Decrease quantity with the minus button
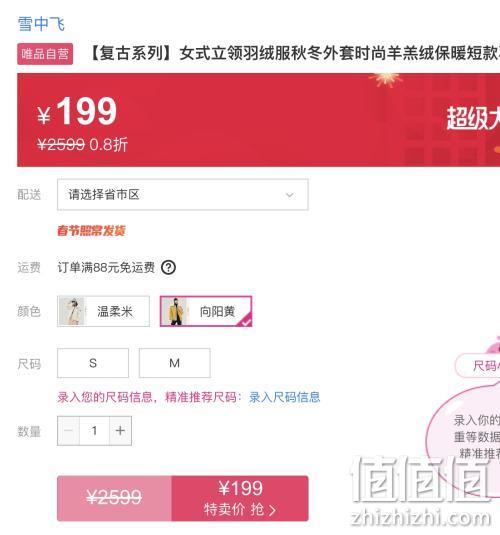This screenshot has width=500, height=535. click(x=68, y=431)
